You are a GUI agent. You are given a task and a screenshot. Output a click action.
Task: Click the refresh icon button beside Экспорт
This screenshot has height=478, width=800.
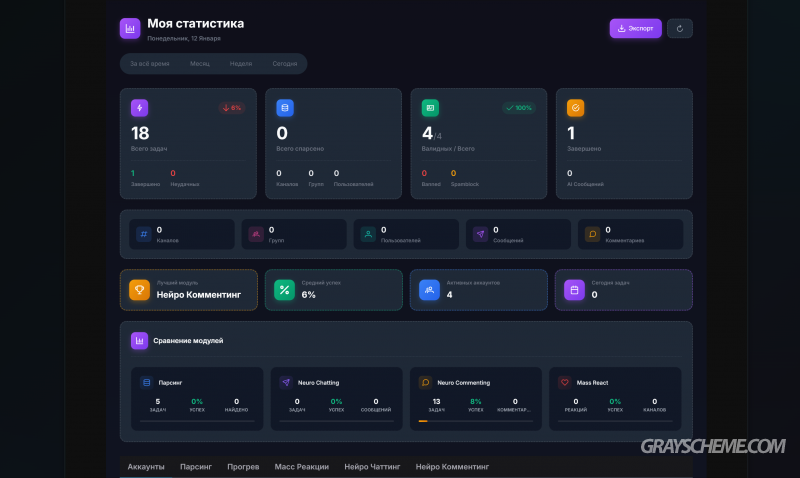pos(680,28)
